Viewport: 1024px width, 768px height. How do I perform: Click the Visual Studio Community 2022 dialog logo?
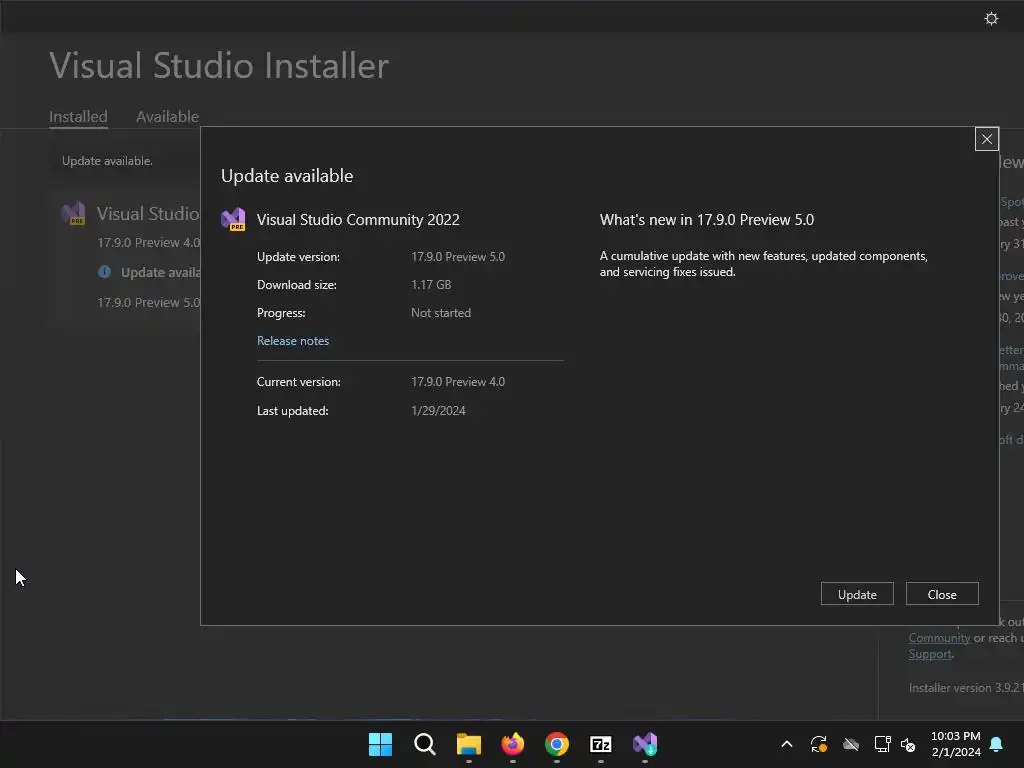pos(233,219)
